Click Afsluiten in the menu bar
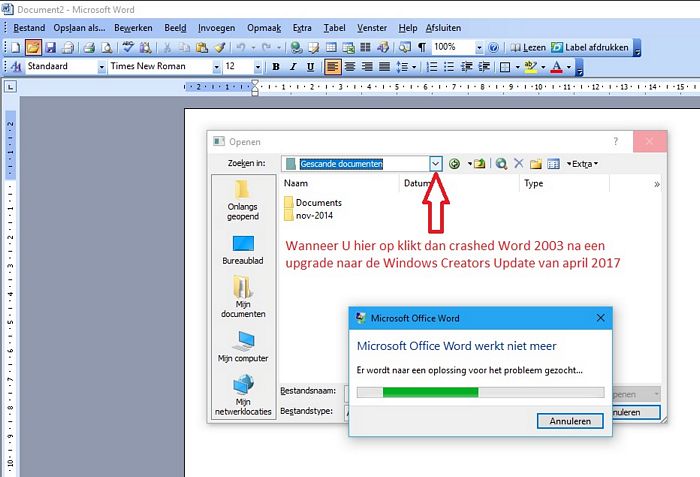The width and height of the screenshot is (700, 477). pyautogui.click(x=443, y=28)
